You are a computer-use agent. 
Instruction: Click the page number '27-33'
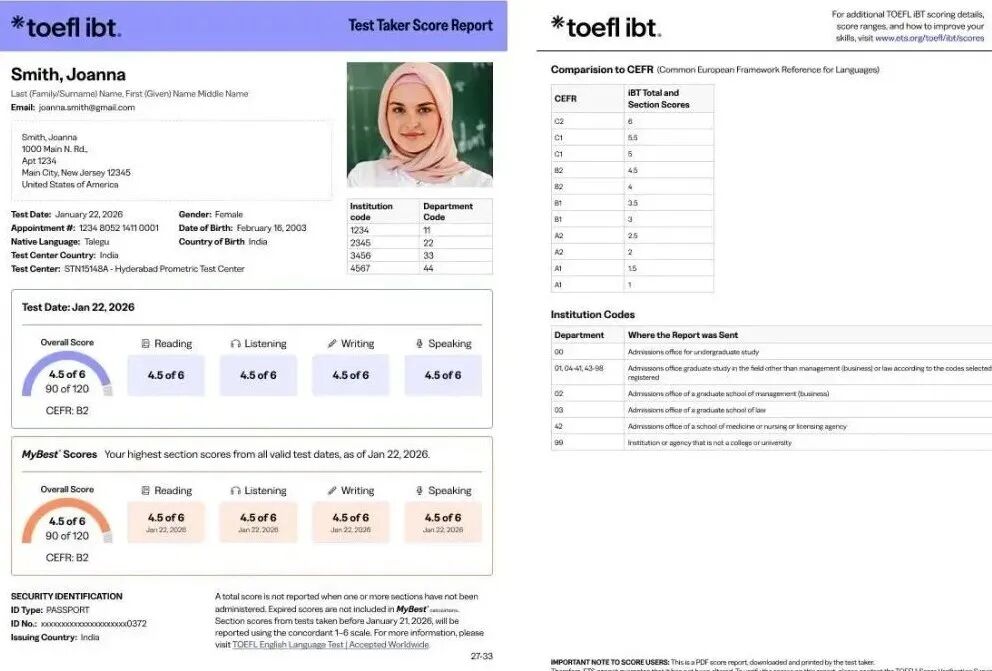click(481, 656)
